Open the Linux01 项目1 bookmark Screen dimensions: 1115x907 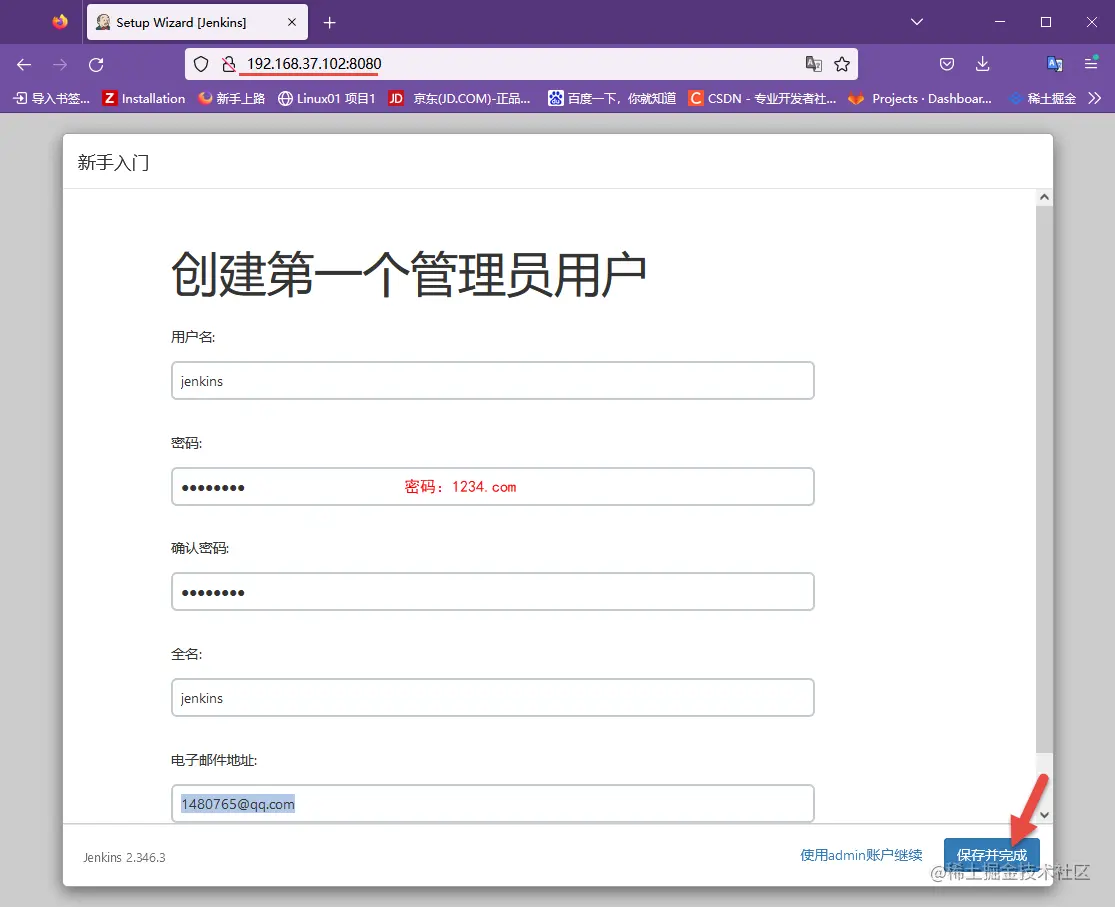coord(326,98)
